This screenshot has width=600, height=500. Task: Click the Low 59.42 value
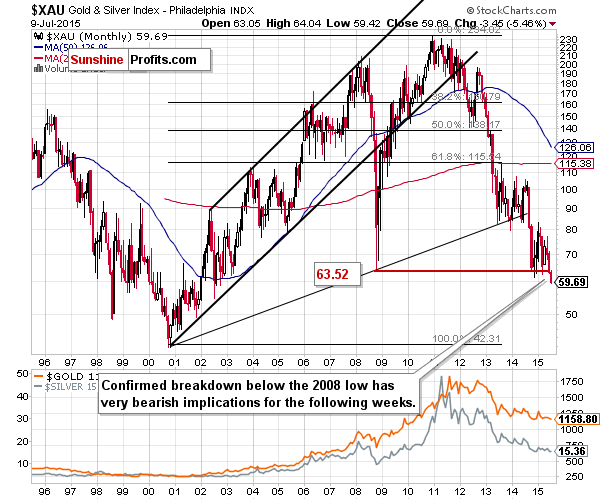pos(353,24)
